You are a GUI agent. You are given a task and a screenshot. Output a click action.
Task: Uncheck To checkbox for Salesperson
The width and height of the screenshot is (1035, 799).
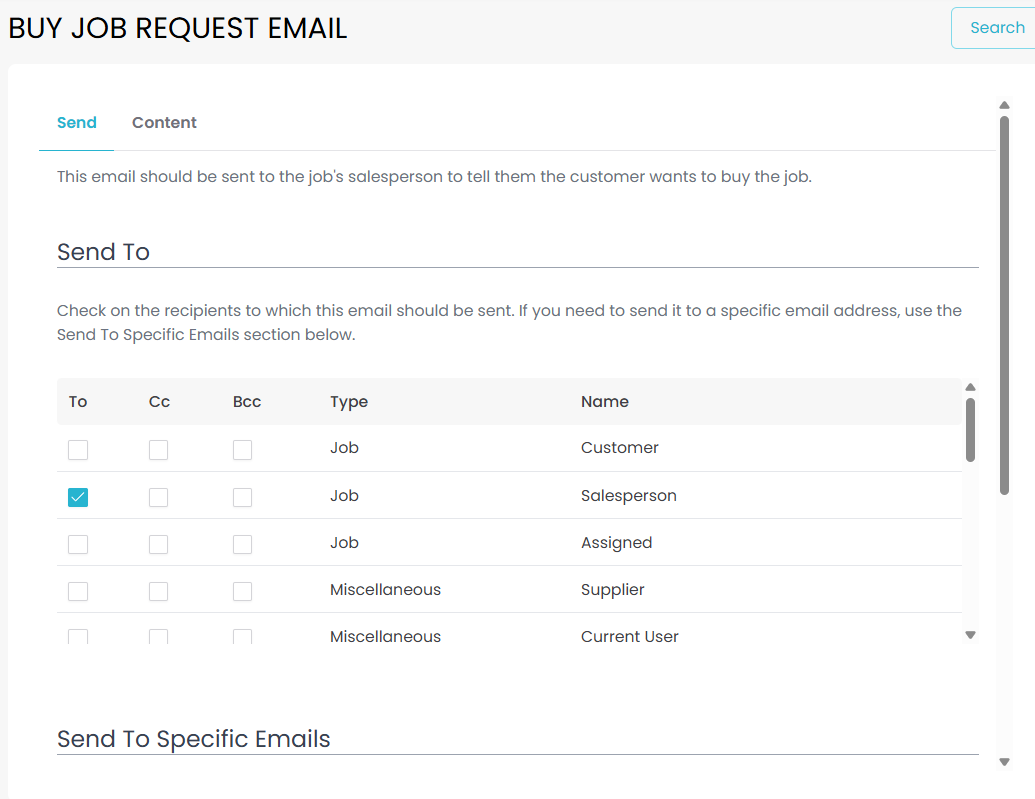[78, 497]
